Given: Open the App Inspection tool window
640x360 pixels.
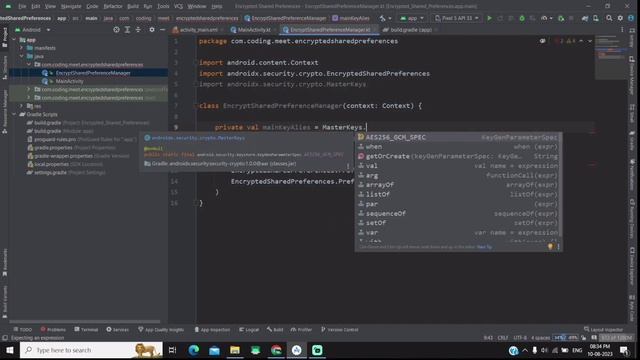Looking at the screenshot, I should [x=212, y=329].
